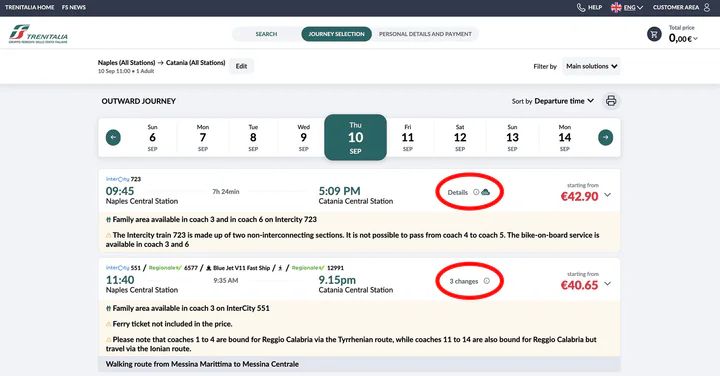Select Sun 6 Sep date
Viewport: 720px width, 376px height.
point(152,137)
